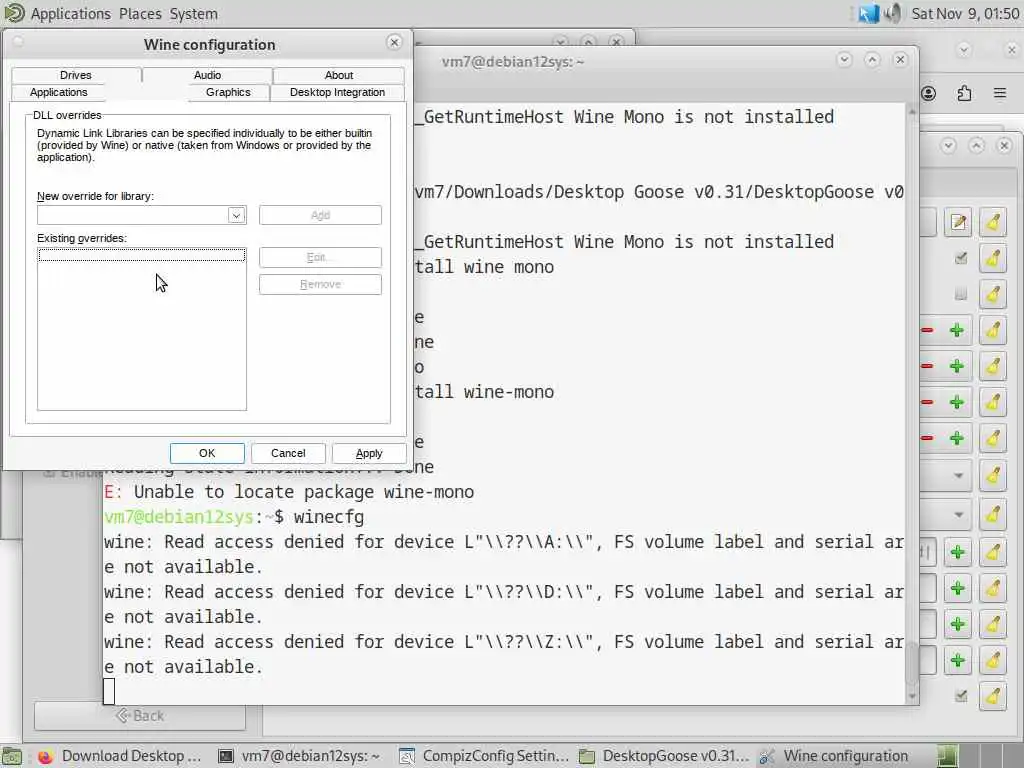Switch to the Audio tab

pos(207,75)
